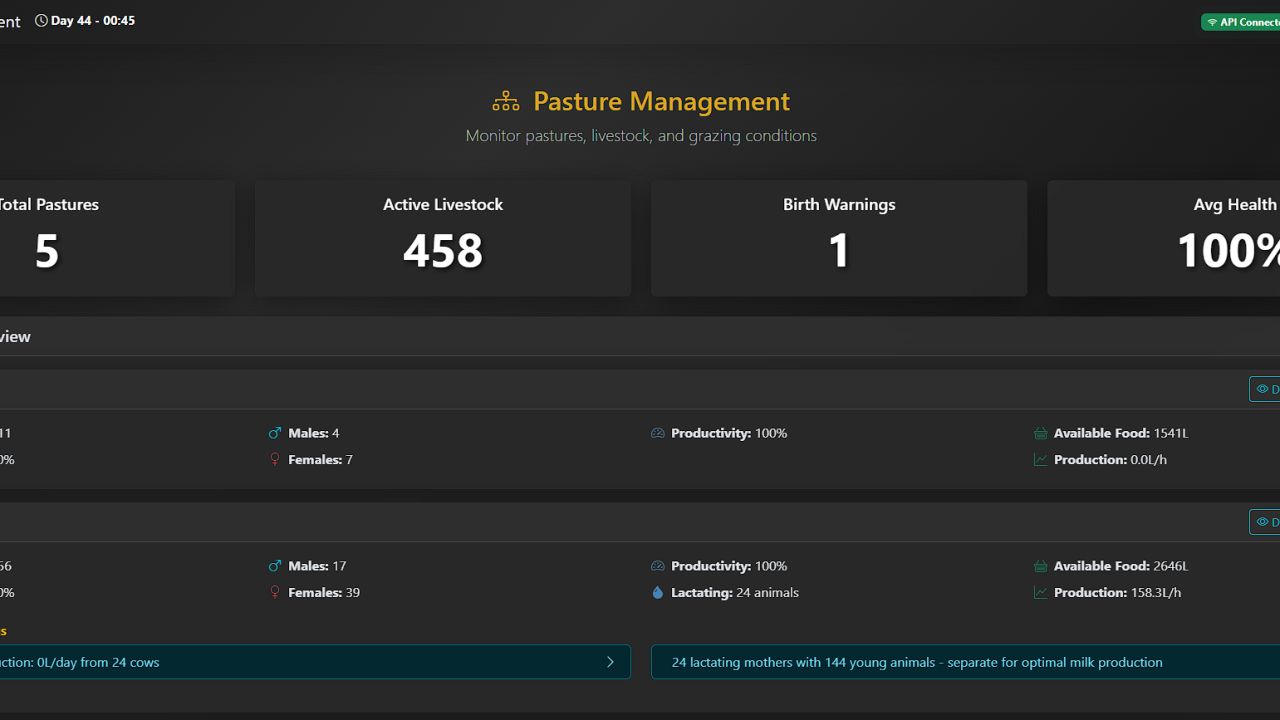This screenshot has width=1280, height=720.
Task: Open the 24 lactating mothers separation notice
Action: tap(965, 662)
